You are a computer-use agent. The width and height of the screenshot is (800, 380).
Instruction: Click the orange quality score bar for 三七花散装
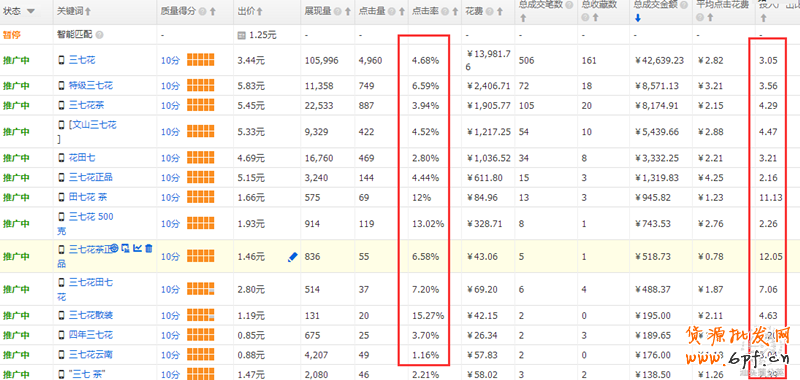(x=201, y=316)
